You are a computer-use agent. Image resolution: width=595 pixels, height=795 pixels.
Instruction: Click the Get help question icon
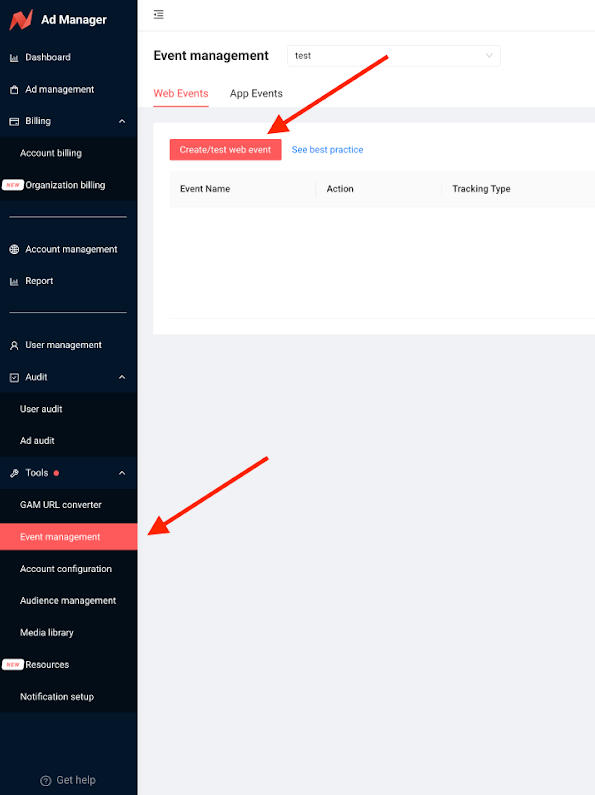tap(46, 780)
